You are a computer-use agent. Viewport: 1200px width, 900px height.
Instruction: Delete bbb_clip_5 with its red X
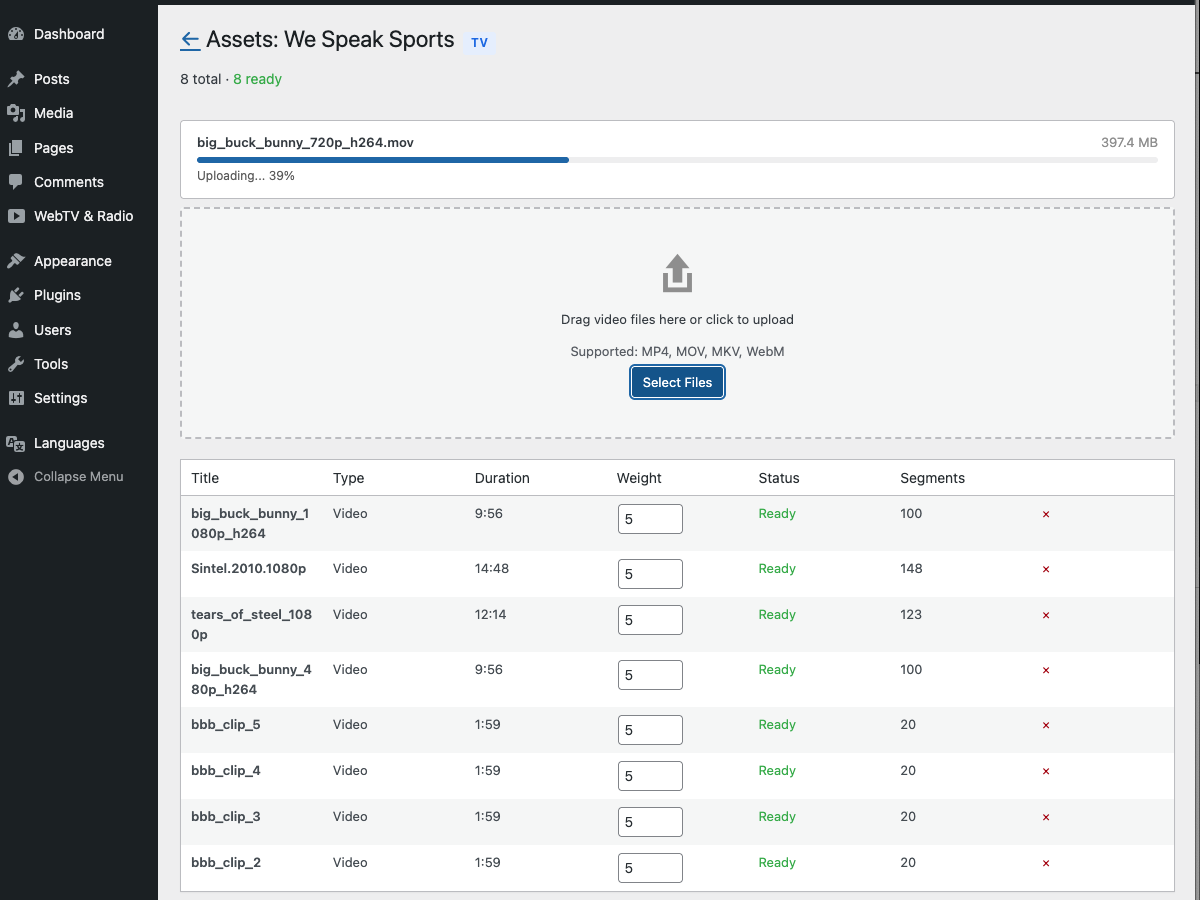click(1046, 725)
